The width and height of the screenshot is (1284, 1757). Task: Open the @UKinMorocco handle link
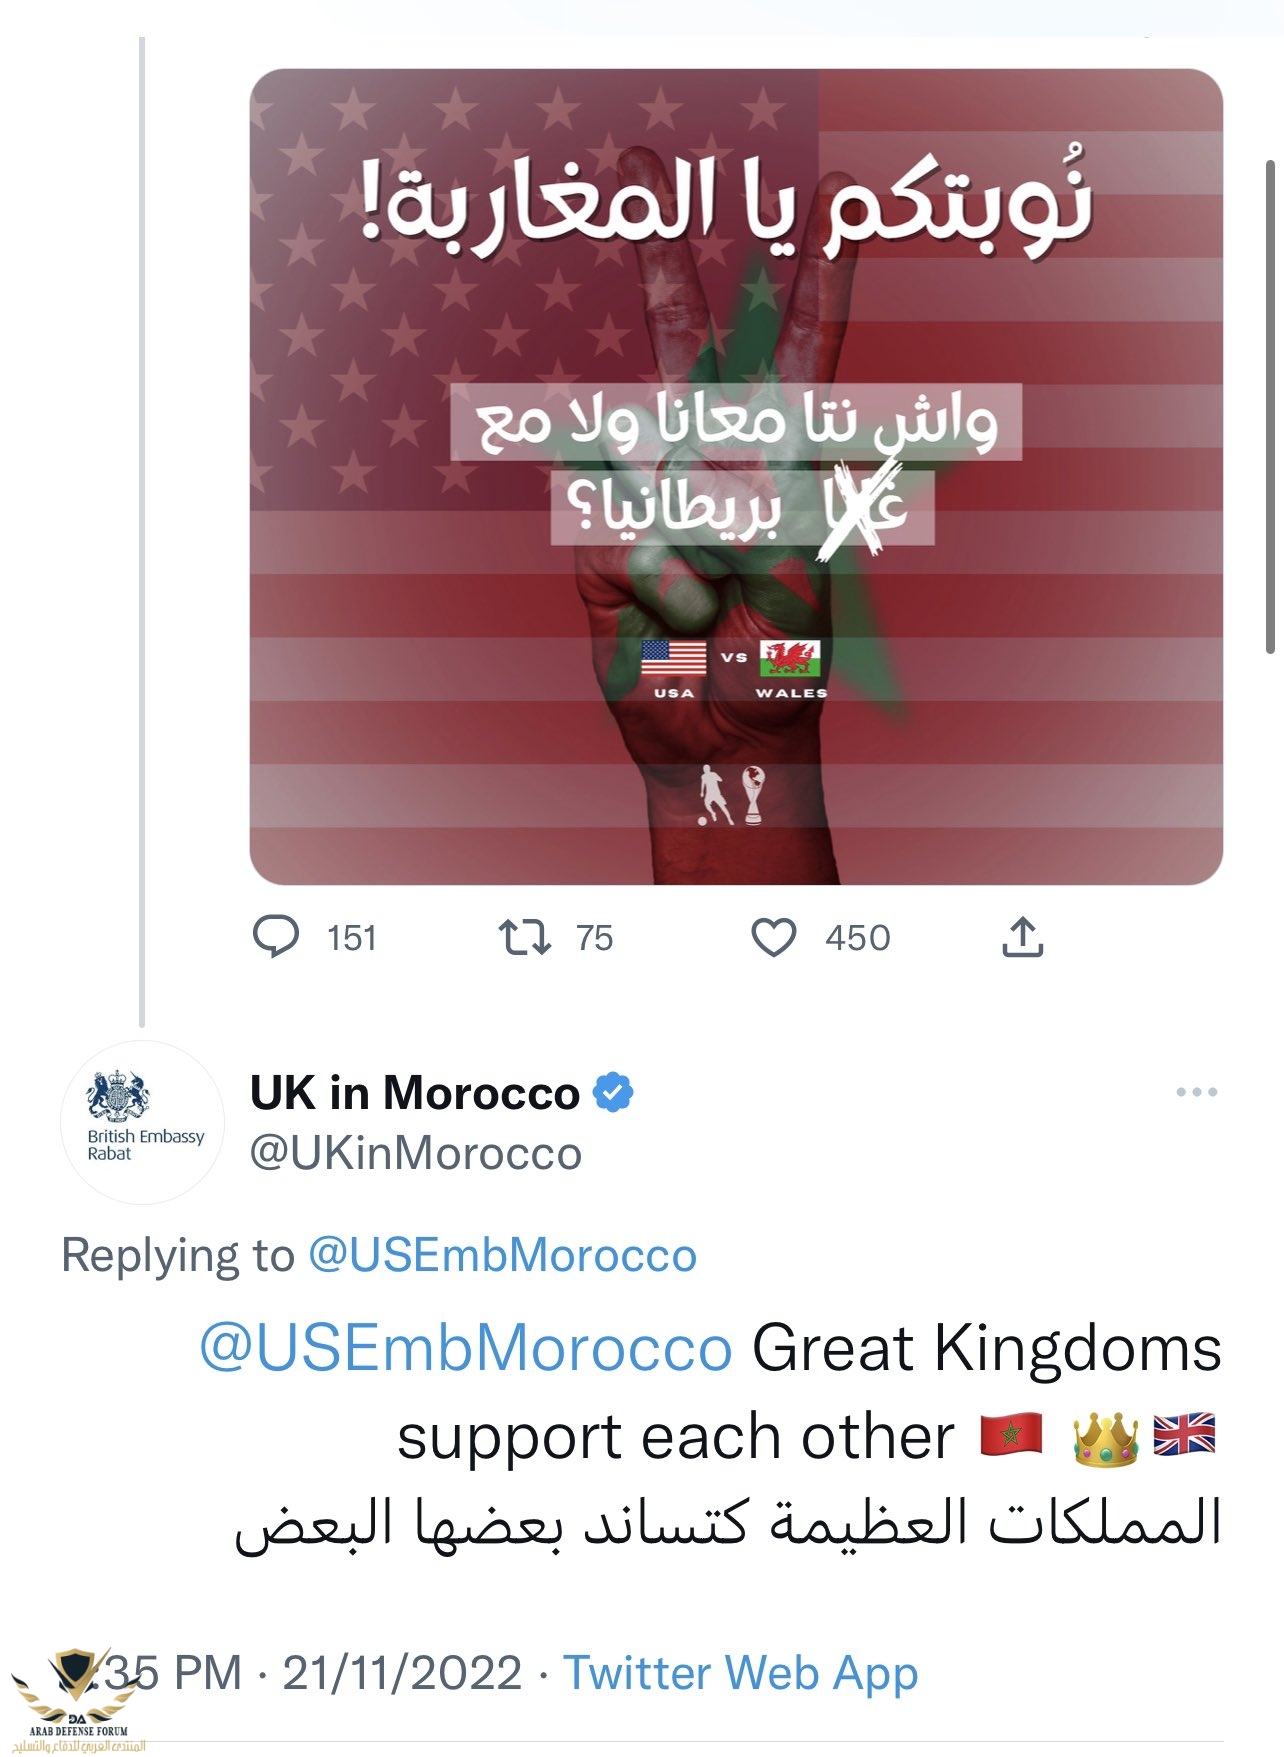click(415, 1153)
